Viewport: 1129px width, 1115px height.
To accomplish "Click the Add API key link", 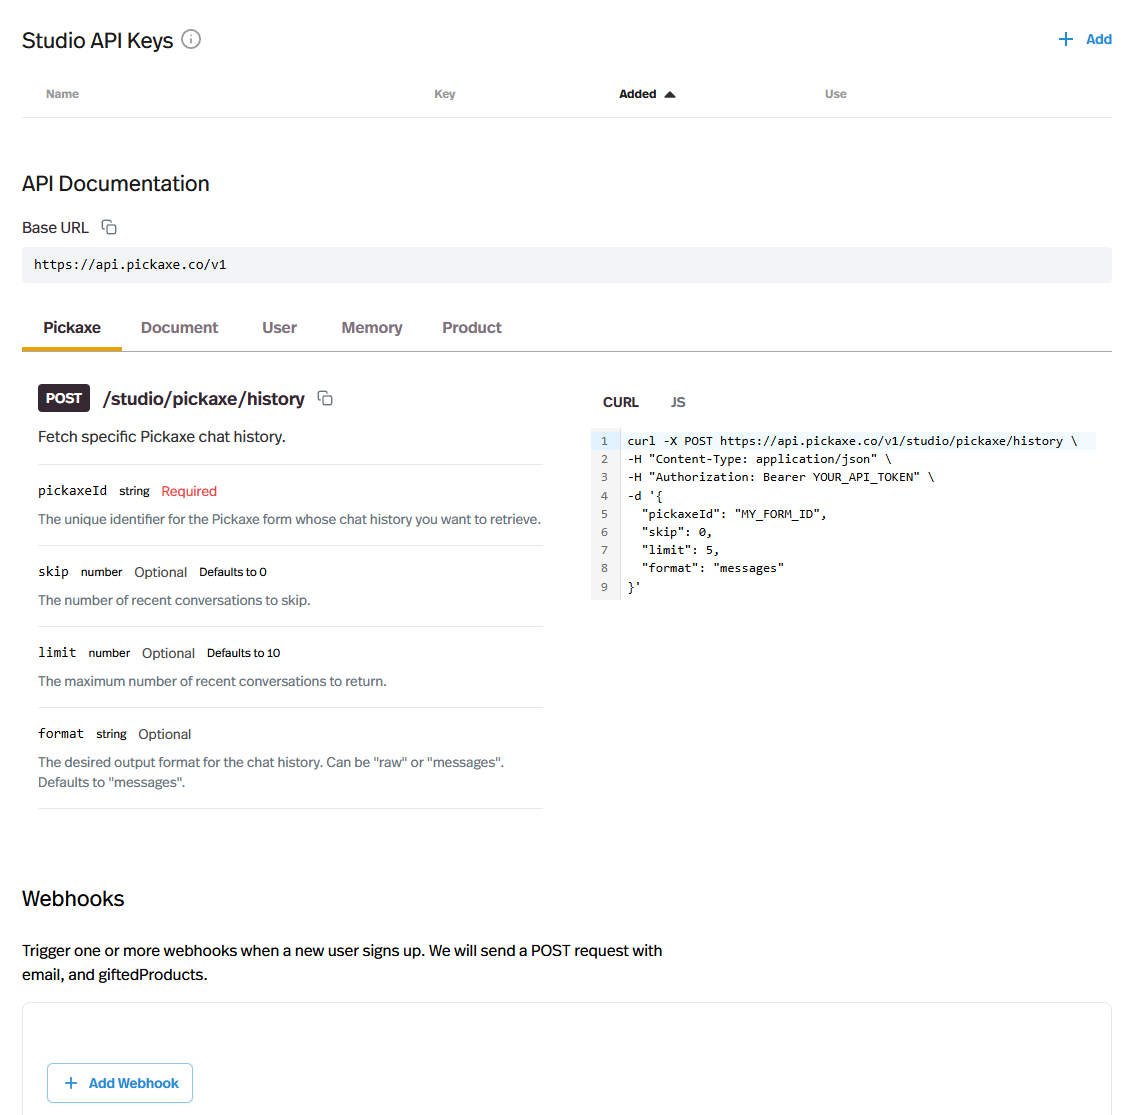I will (1098, 40).
